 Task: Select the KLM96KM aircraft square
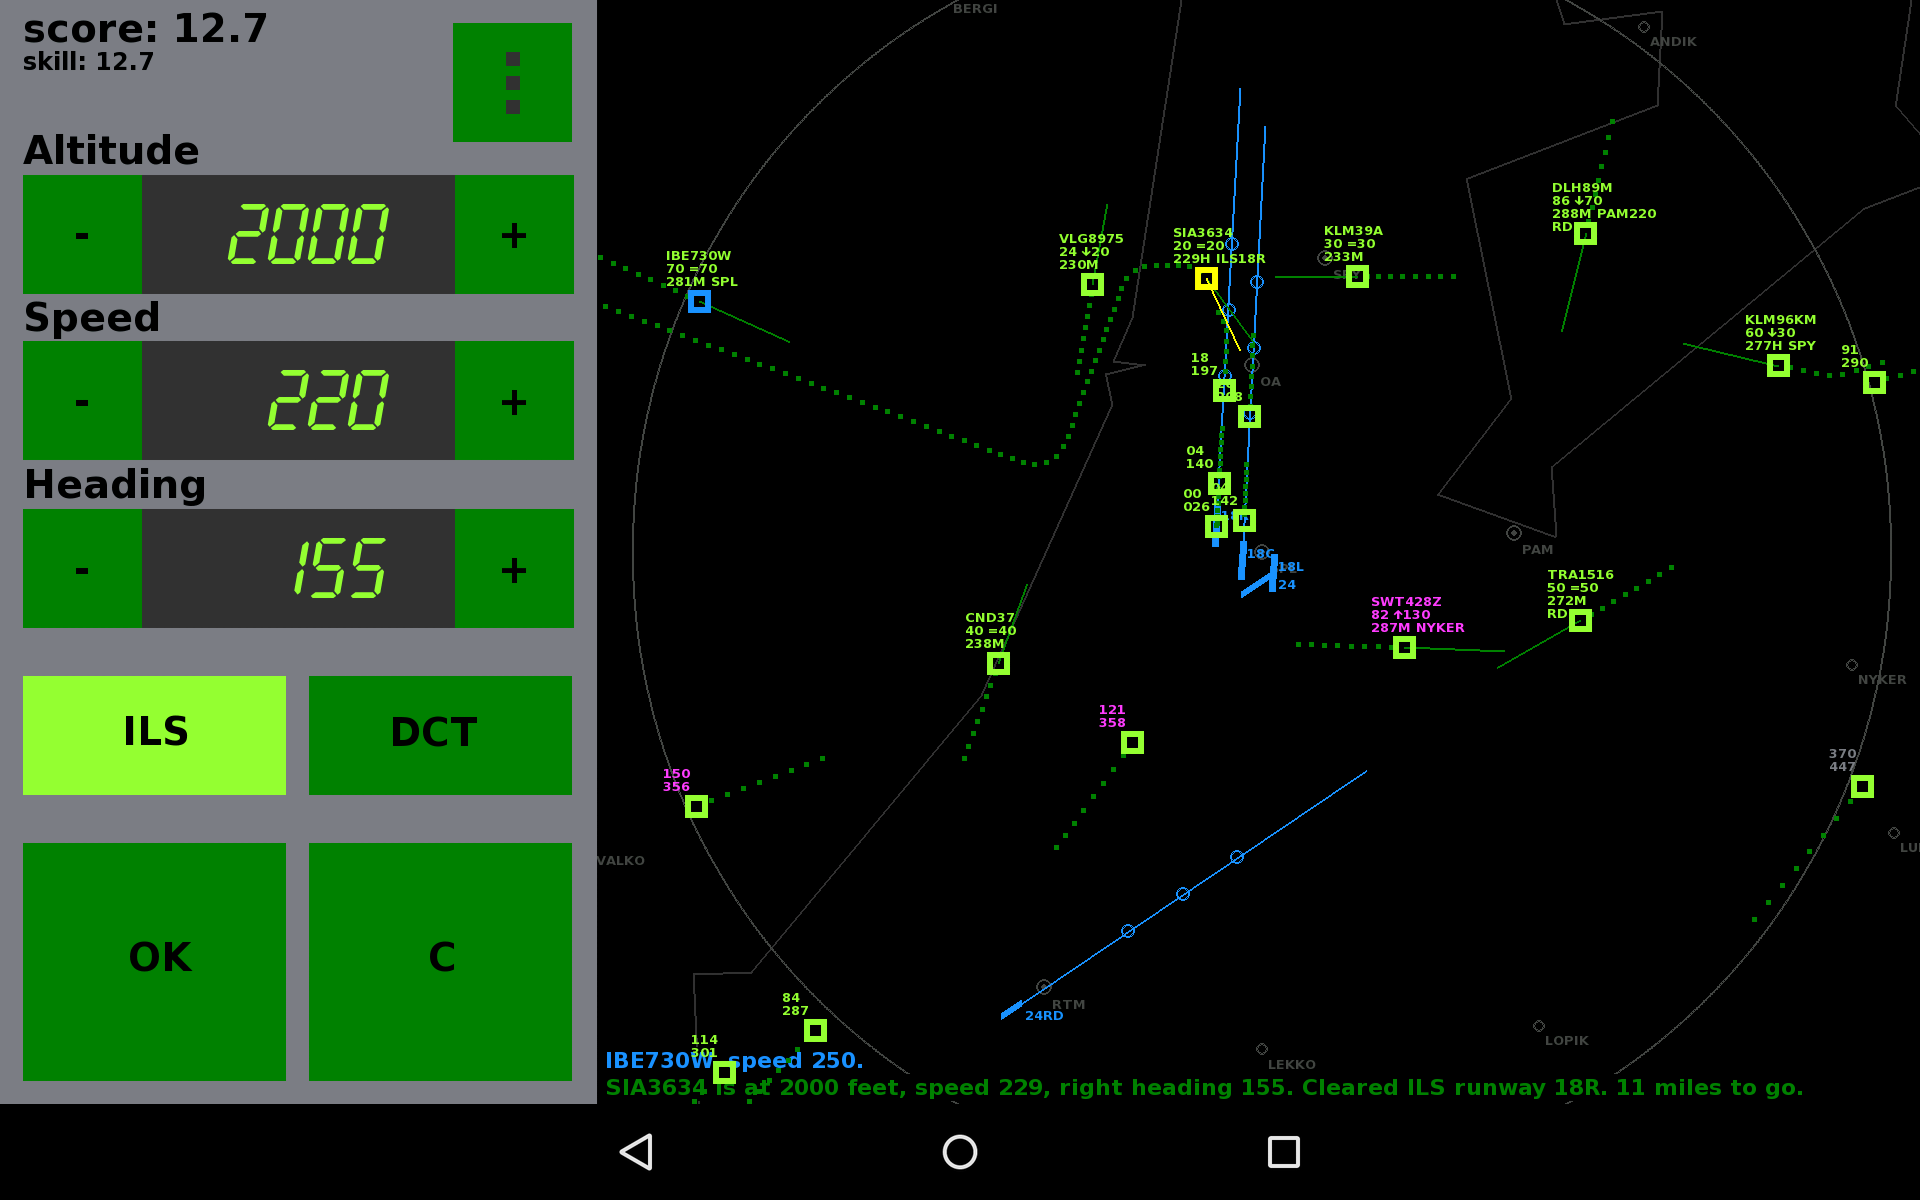1778,366
